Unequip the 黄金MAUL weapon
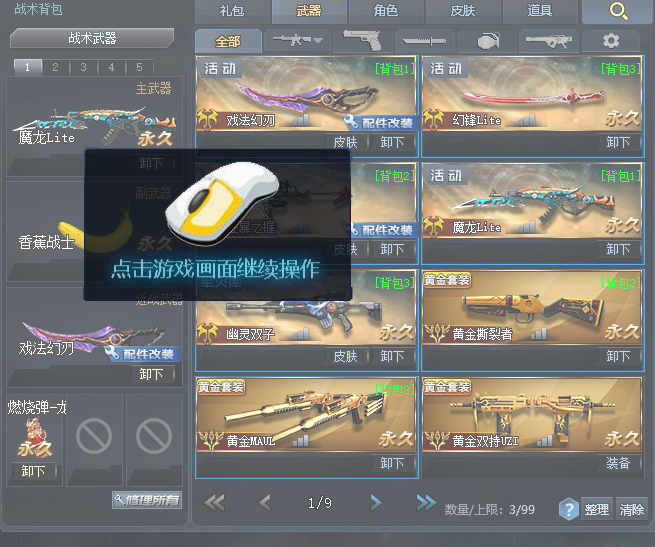Viewport: 655px width, 547px height. point(392,463)
